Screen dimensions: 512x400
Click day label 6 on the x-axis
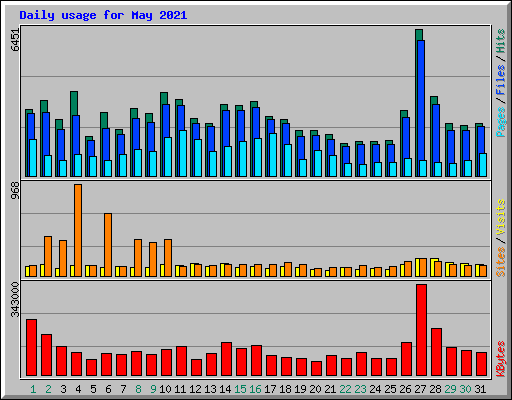point(108,389)
